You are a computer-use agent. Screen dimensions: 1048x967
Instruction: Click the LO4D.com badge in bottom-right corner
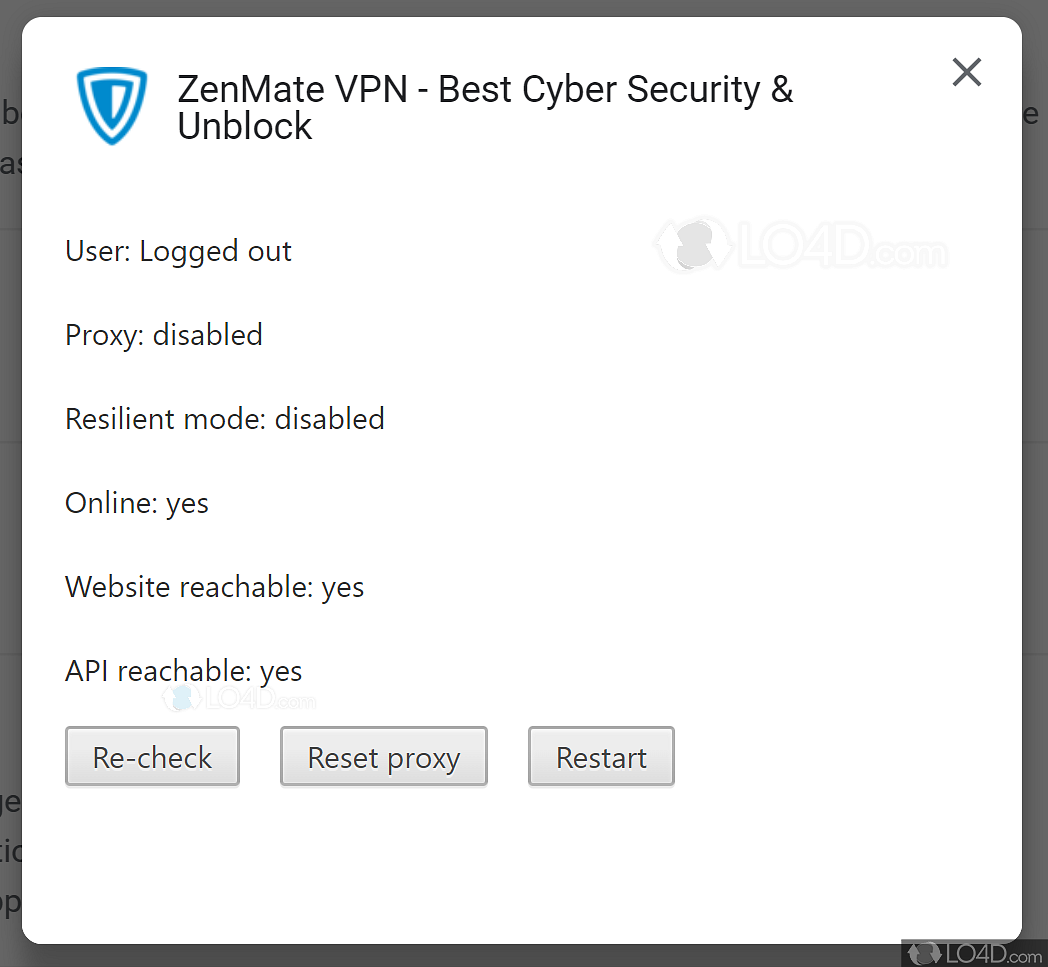coord(973,952)
